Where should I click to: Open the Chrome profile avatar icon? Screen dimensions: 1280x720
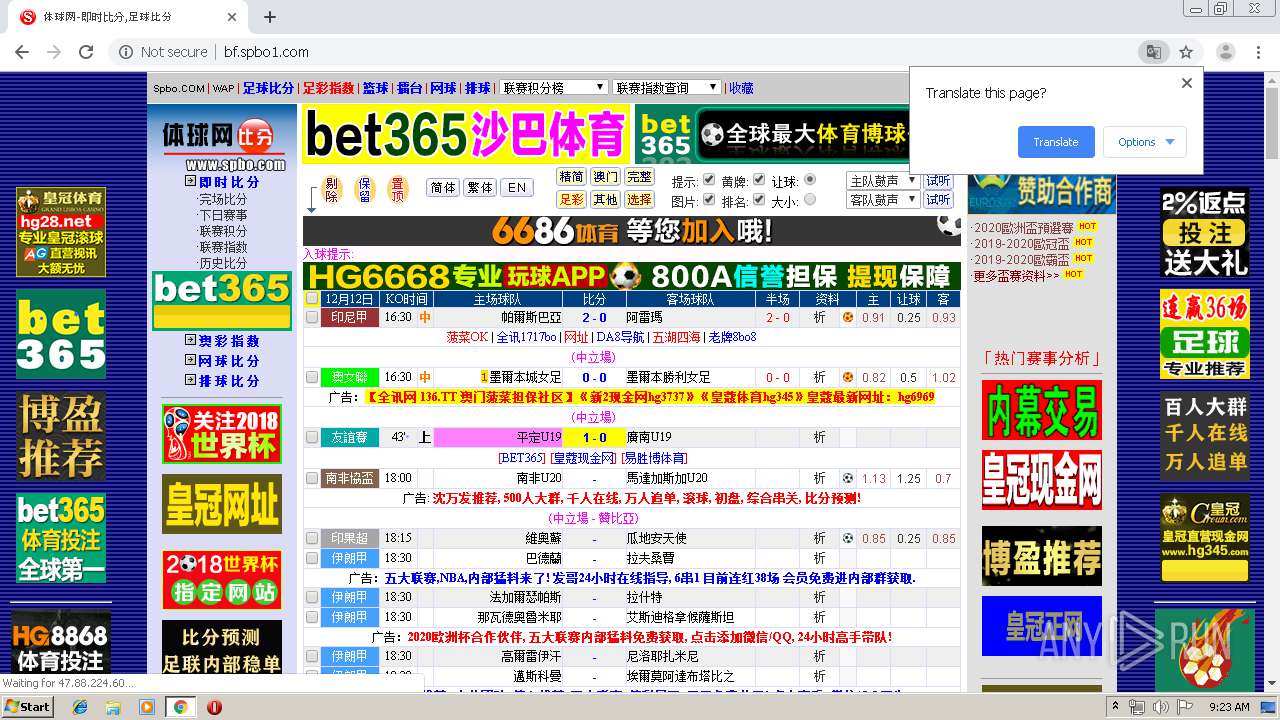tap(1225, 52)
